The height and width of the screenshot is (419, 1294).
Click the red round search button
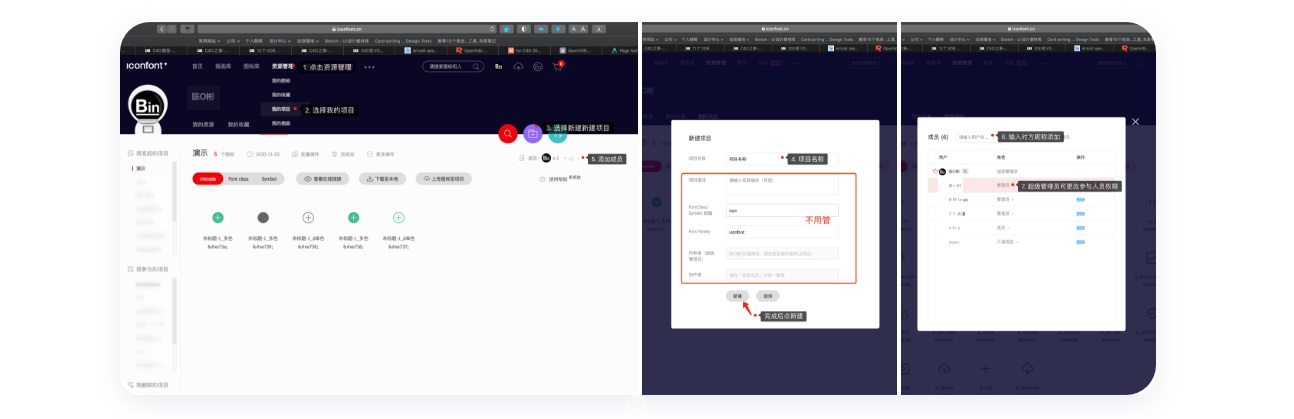[x=508, y=133]
